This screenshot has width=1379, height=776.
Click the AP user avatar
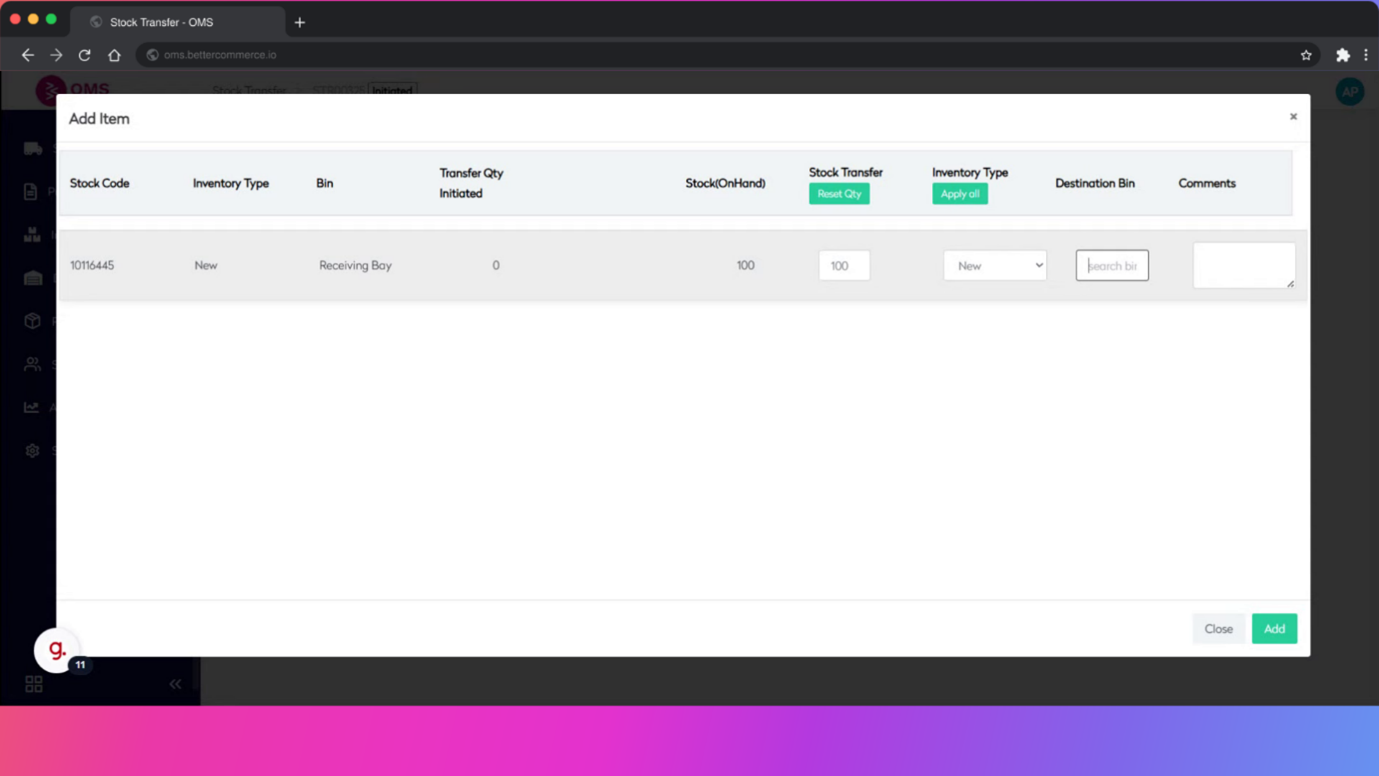pos(1350,91)
